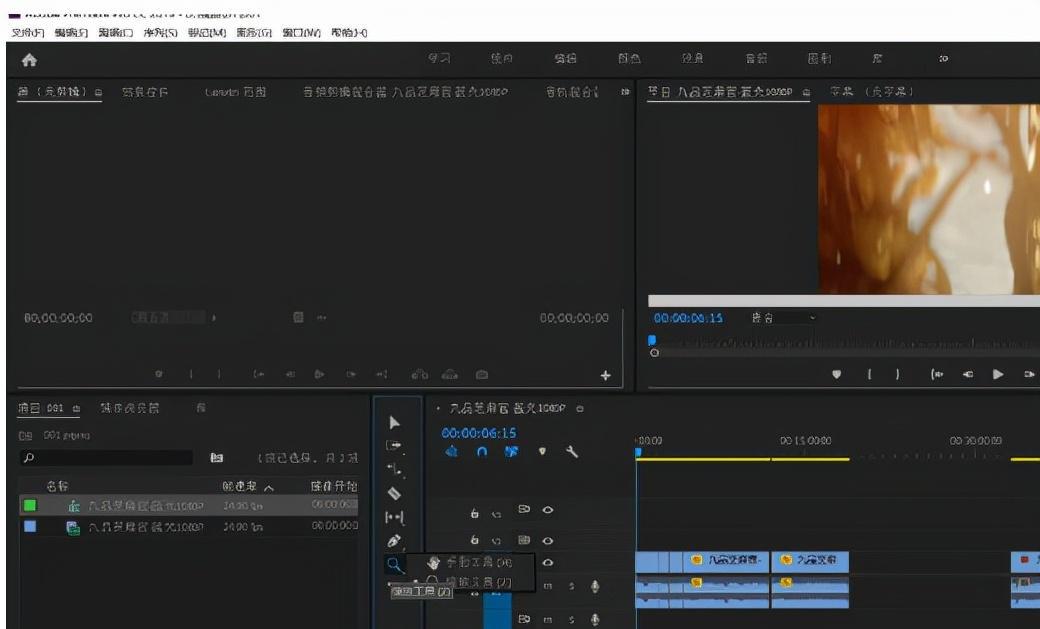Click the project search input field

tap(106, 458)
